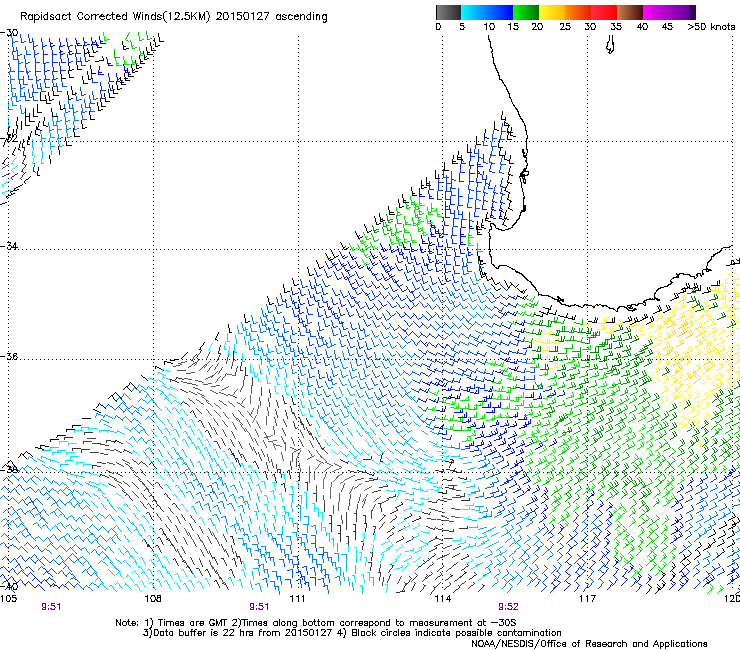Image resolution: width=740 pixels, height=650 pixels.
Task: Click the 'Data buffer is 22 hrs' note line
Action: click(x=352, y=633)
